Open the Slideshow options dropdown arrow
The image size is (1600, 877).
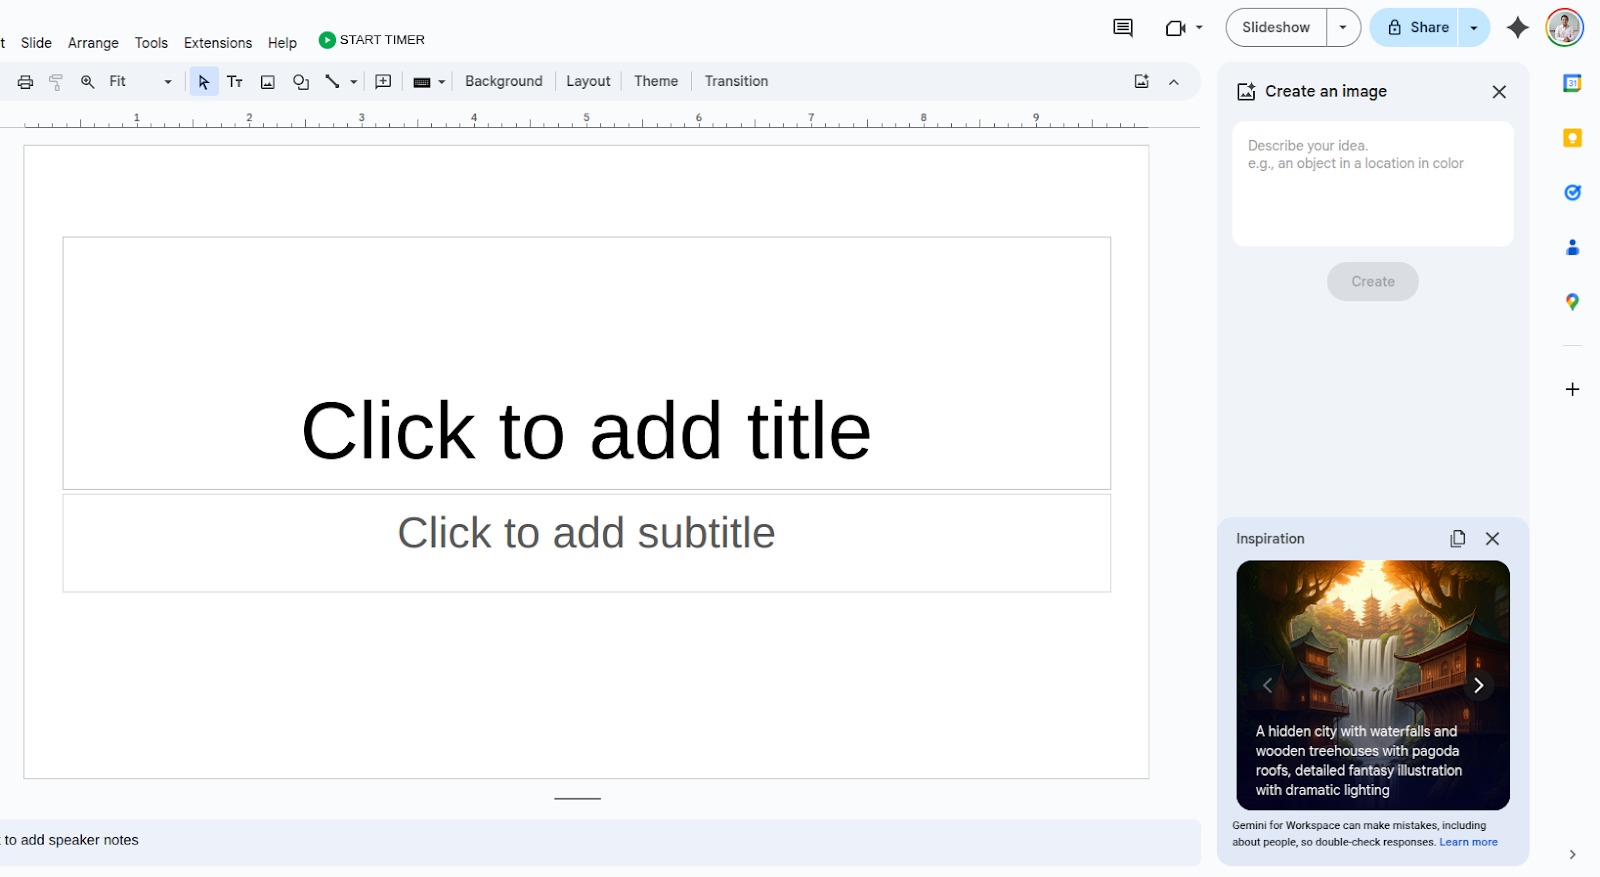click(x=1343, y=28)
